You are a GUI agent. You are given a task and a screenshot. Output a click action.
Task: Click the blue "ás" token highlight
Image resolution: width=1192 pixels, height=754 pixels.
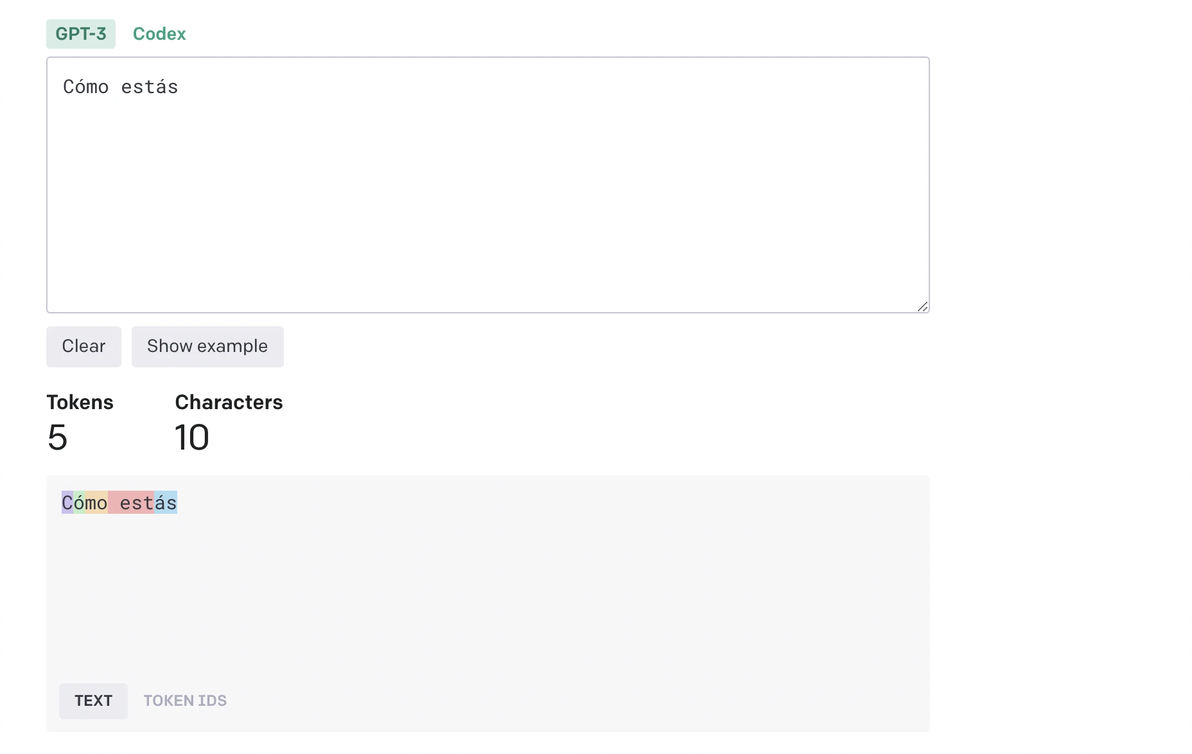(165, 503)
